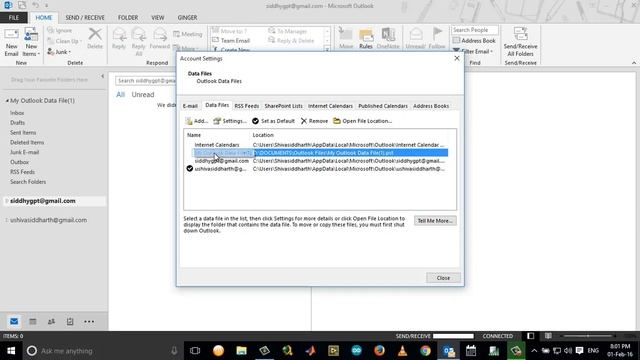This screenshot has height=360, width=640.
Task: Open the GINGER ribbon tab
Action: pos(187,18)
